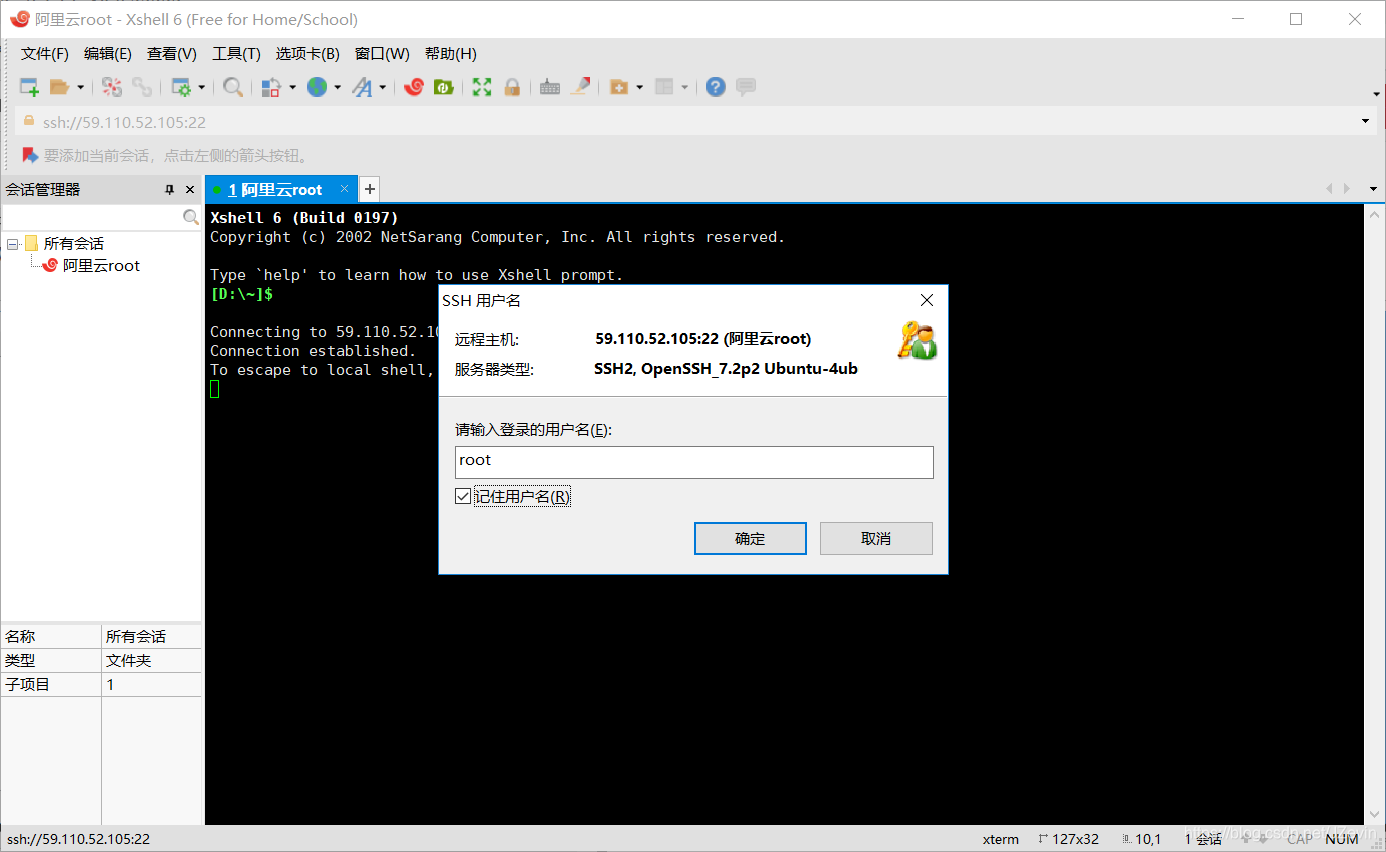The image size is (1386, 852).
Task: Click the Disconnect toolbar icon
Action: tap(112, 87)
